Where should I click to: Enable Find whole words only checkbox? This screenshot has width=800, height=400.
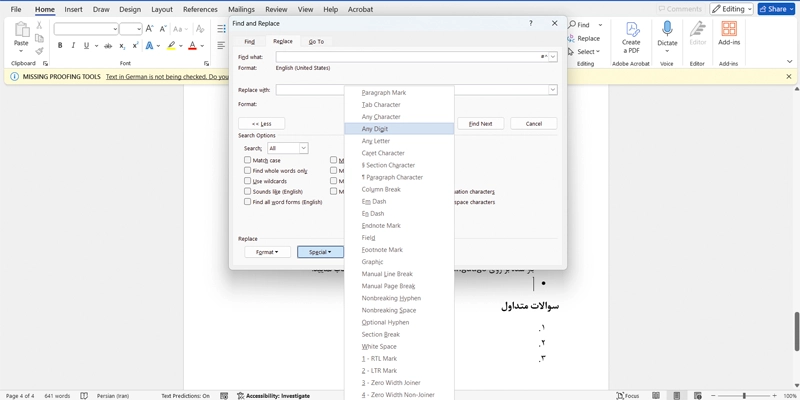247,170
